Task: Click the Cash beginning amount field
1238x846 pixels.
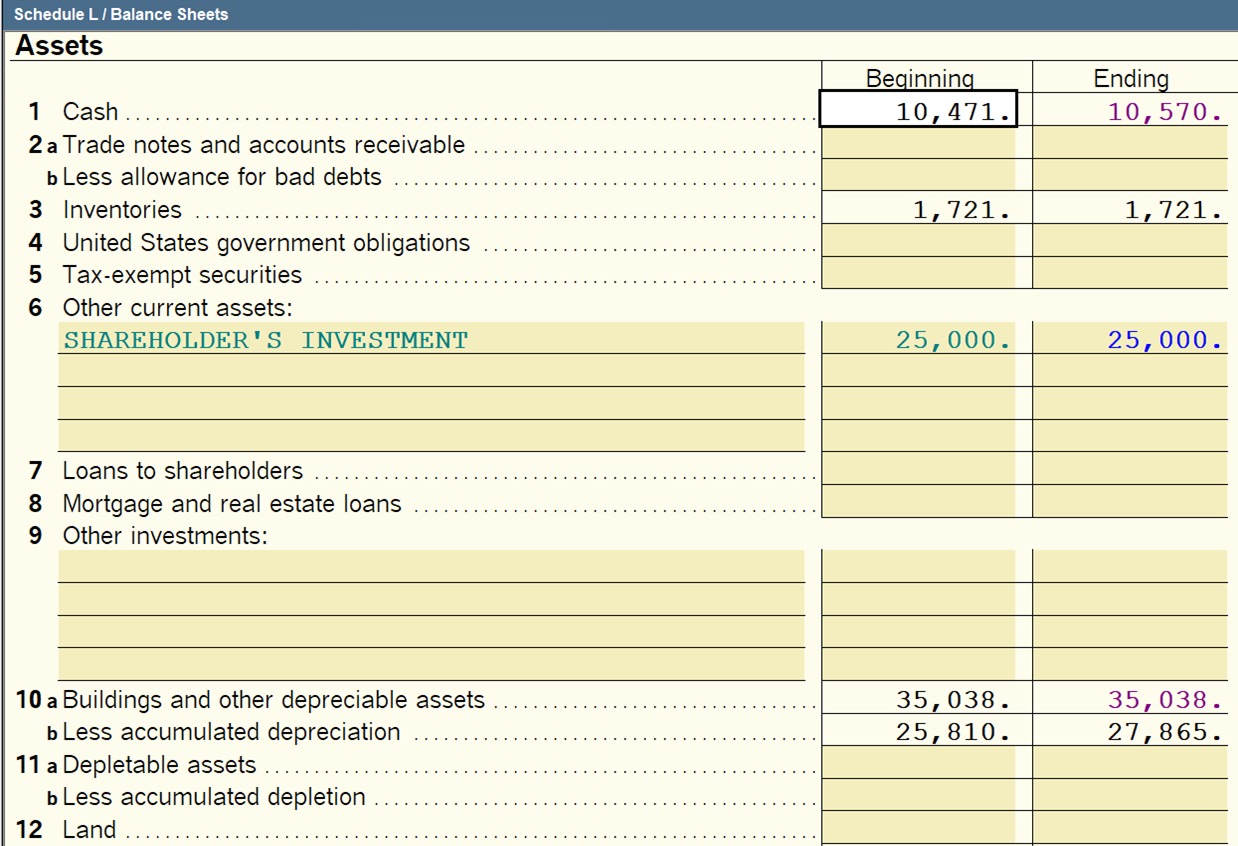Action: [x=918, y=111]
